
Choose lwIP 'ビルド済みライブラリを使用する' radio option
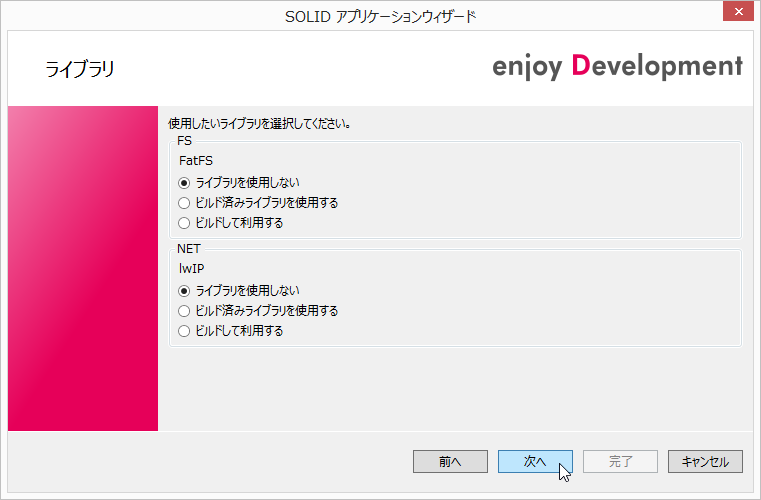(x=184, y=311)
